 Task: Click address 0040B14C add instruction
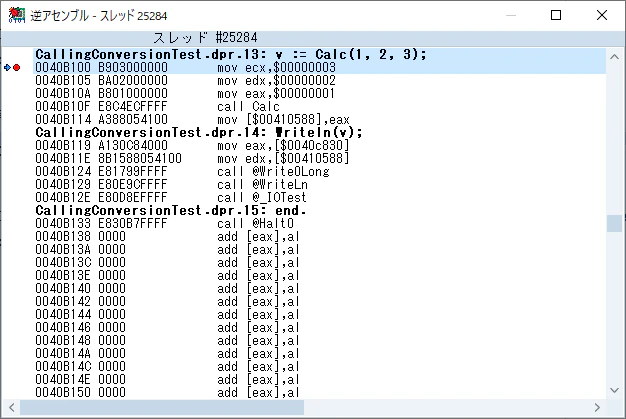click(x=319, y=366)
